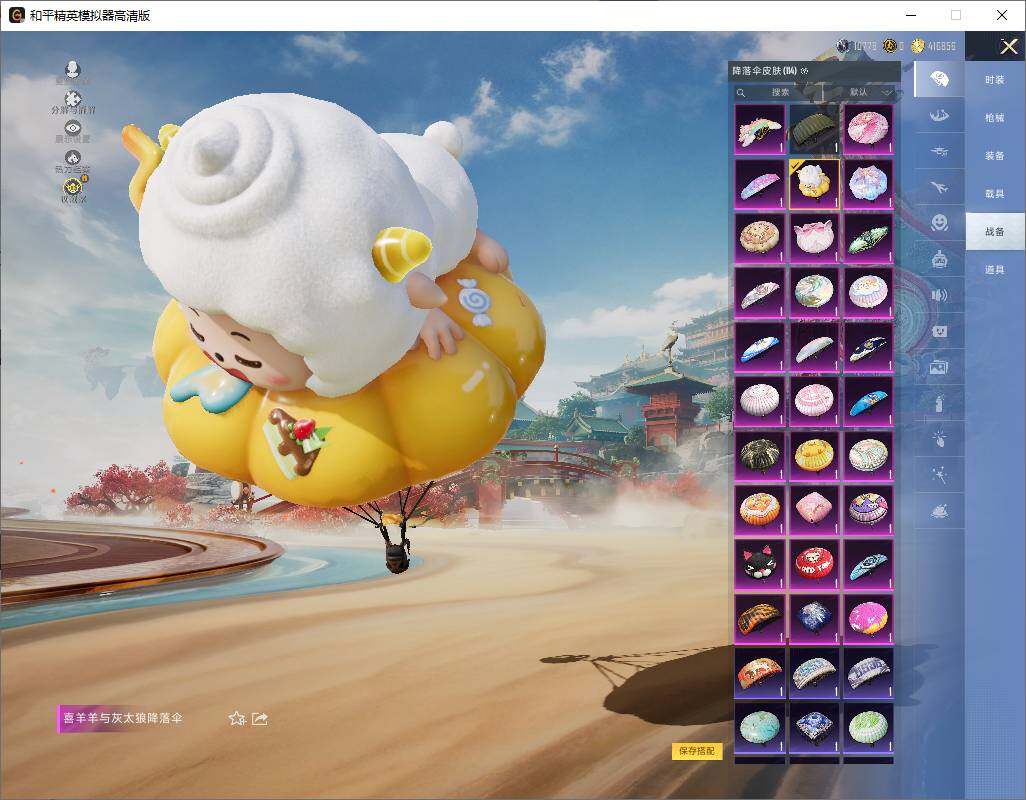The width and height of the screenshot is (1026, 800).
Task: Close the inventory with yellow X
Action: point(1008,47)
